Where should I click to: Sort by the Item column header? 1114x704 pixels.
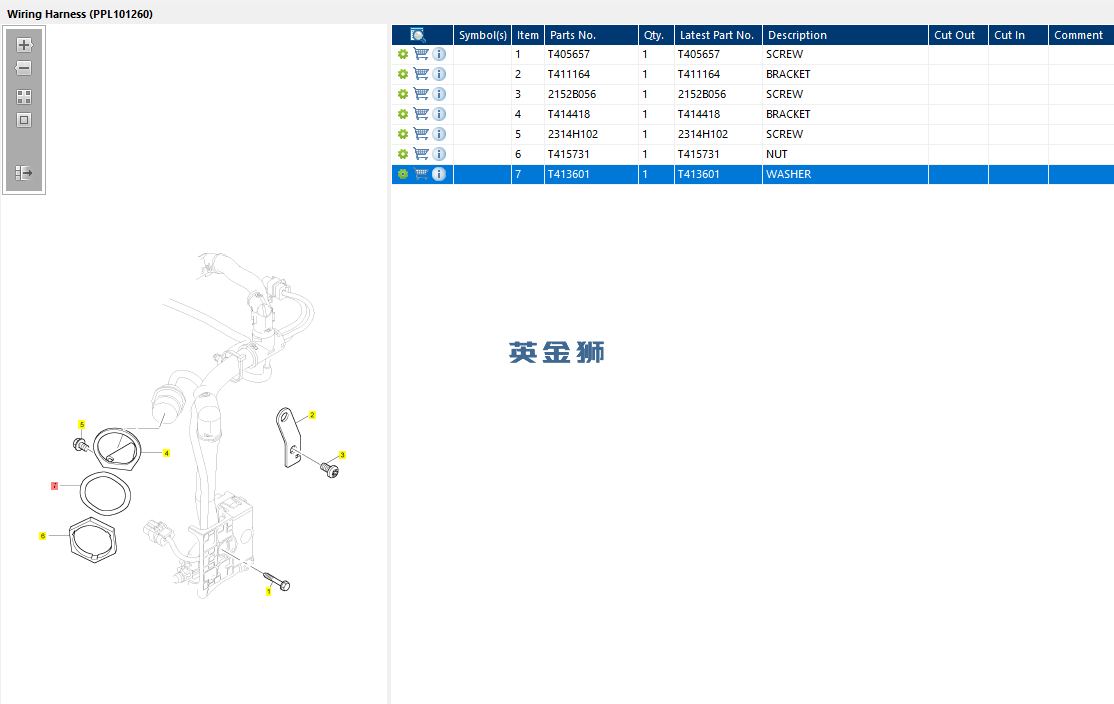pos(528,35)
